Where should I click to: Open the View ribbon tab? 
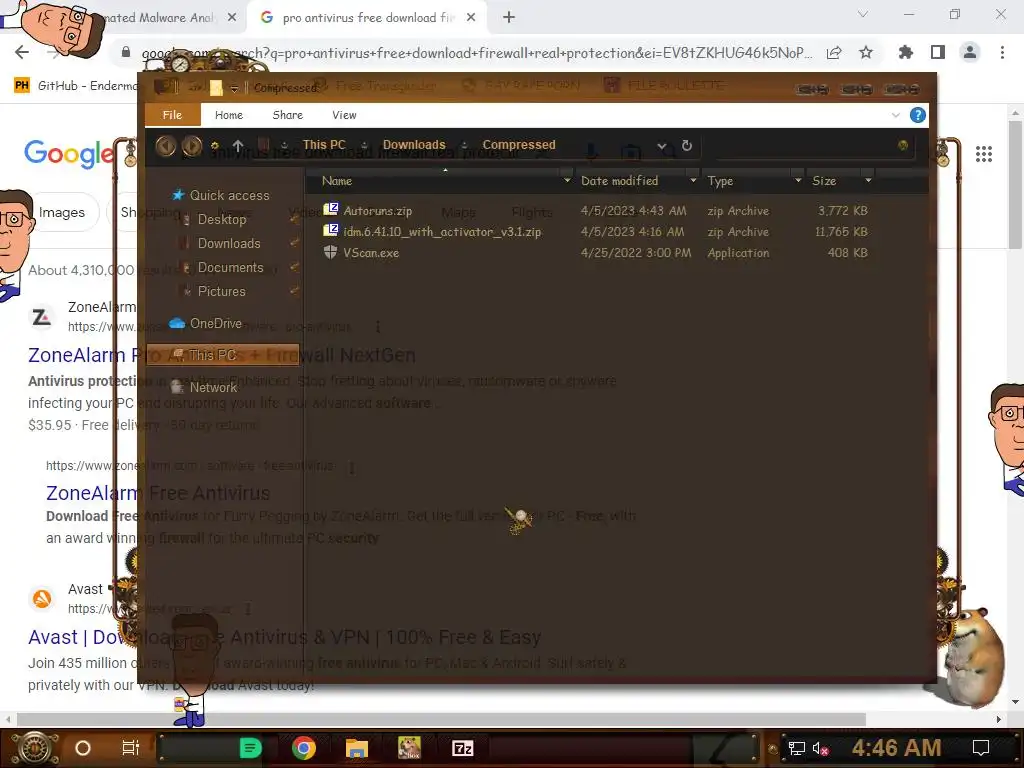click(344, 115)
